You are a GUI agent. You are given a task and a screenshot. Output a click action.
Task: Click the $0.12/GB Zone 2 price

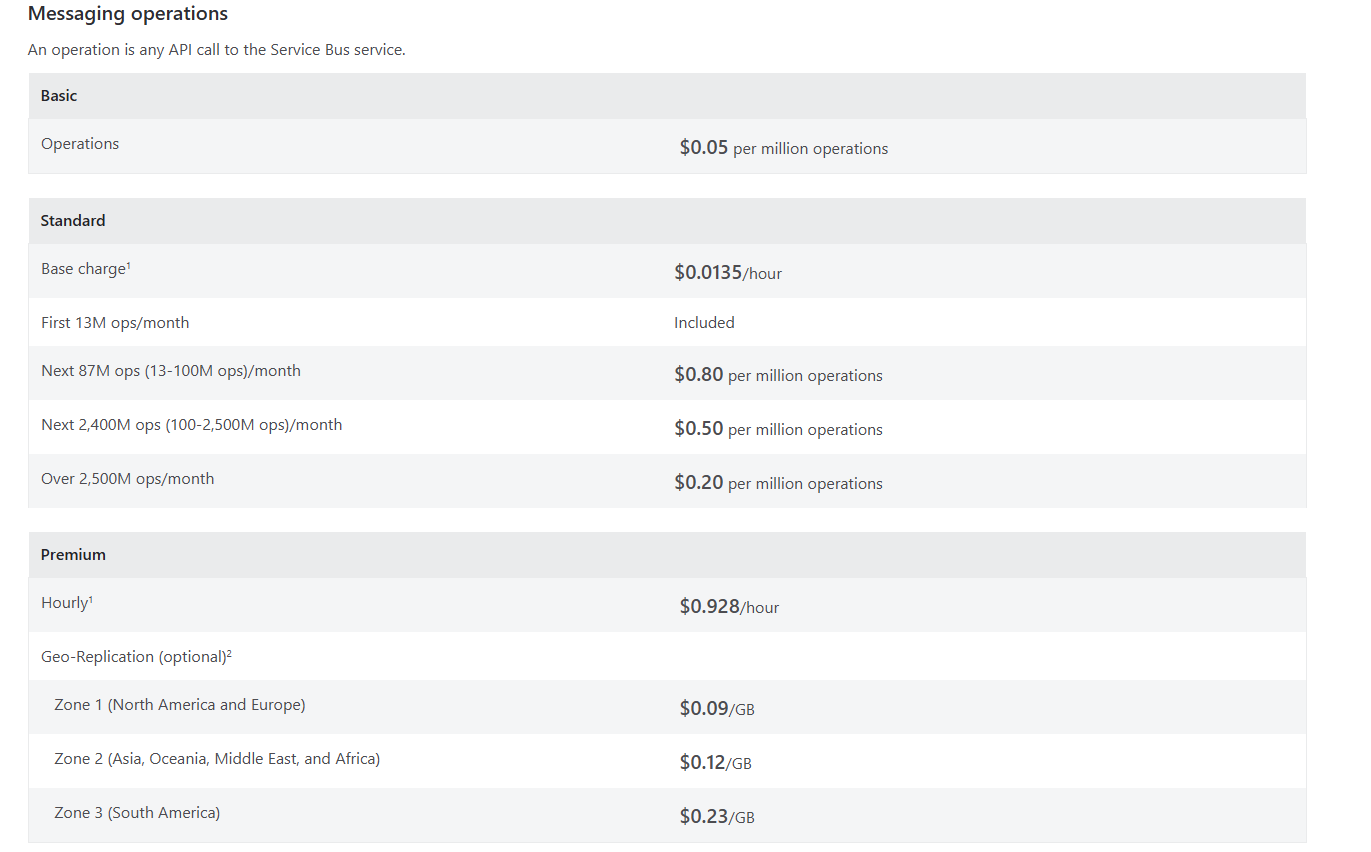tap(715, 763)
